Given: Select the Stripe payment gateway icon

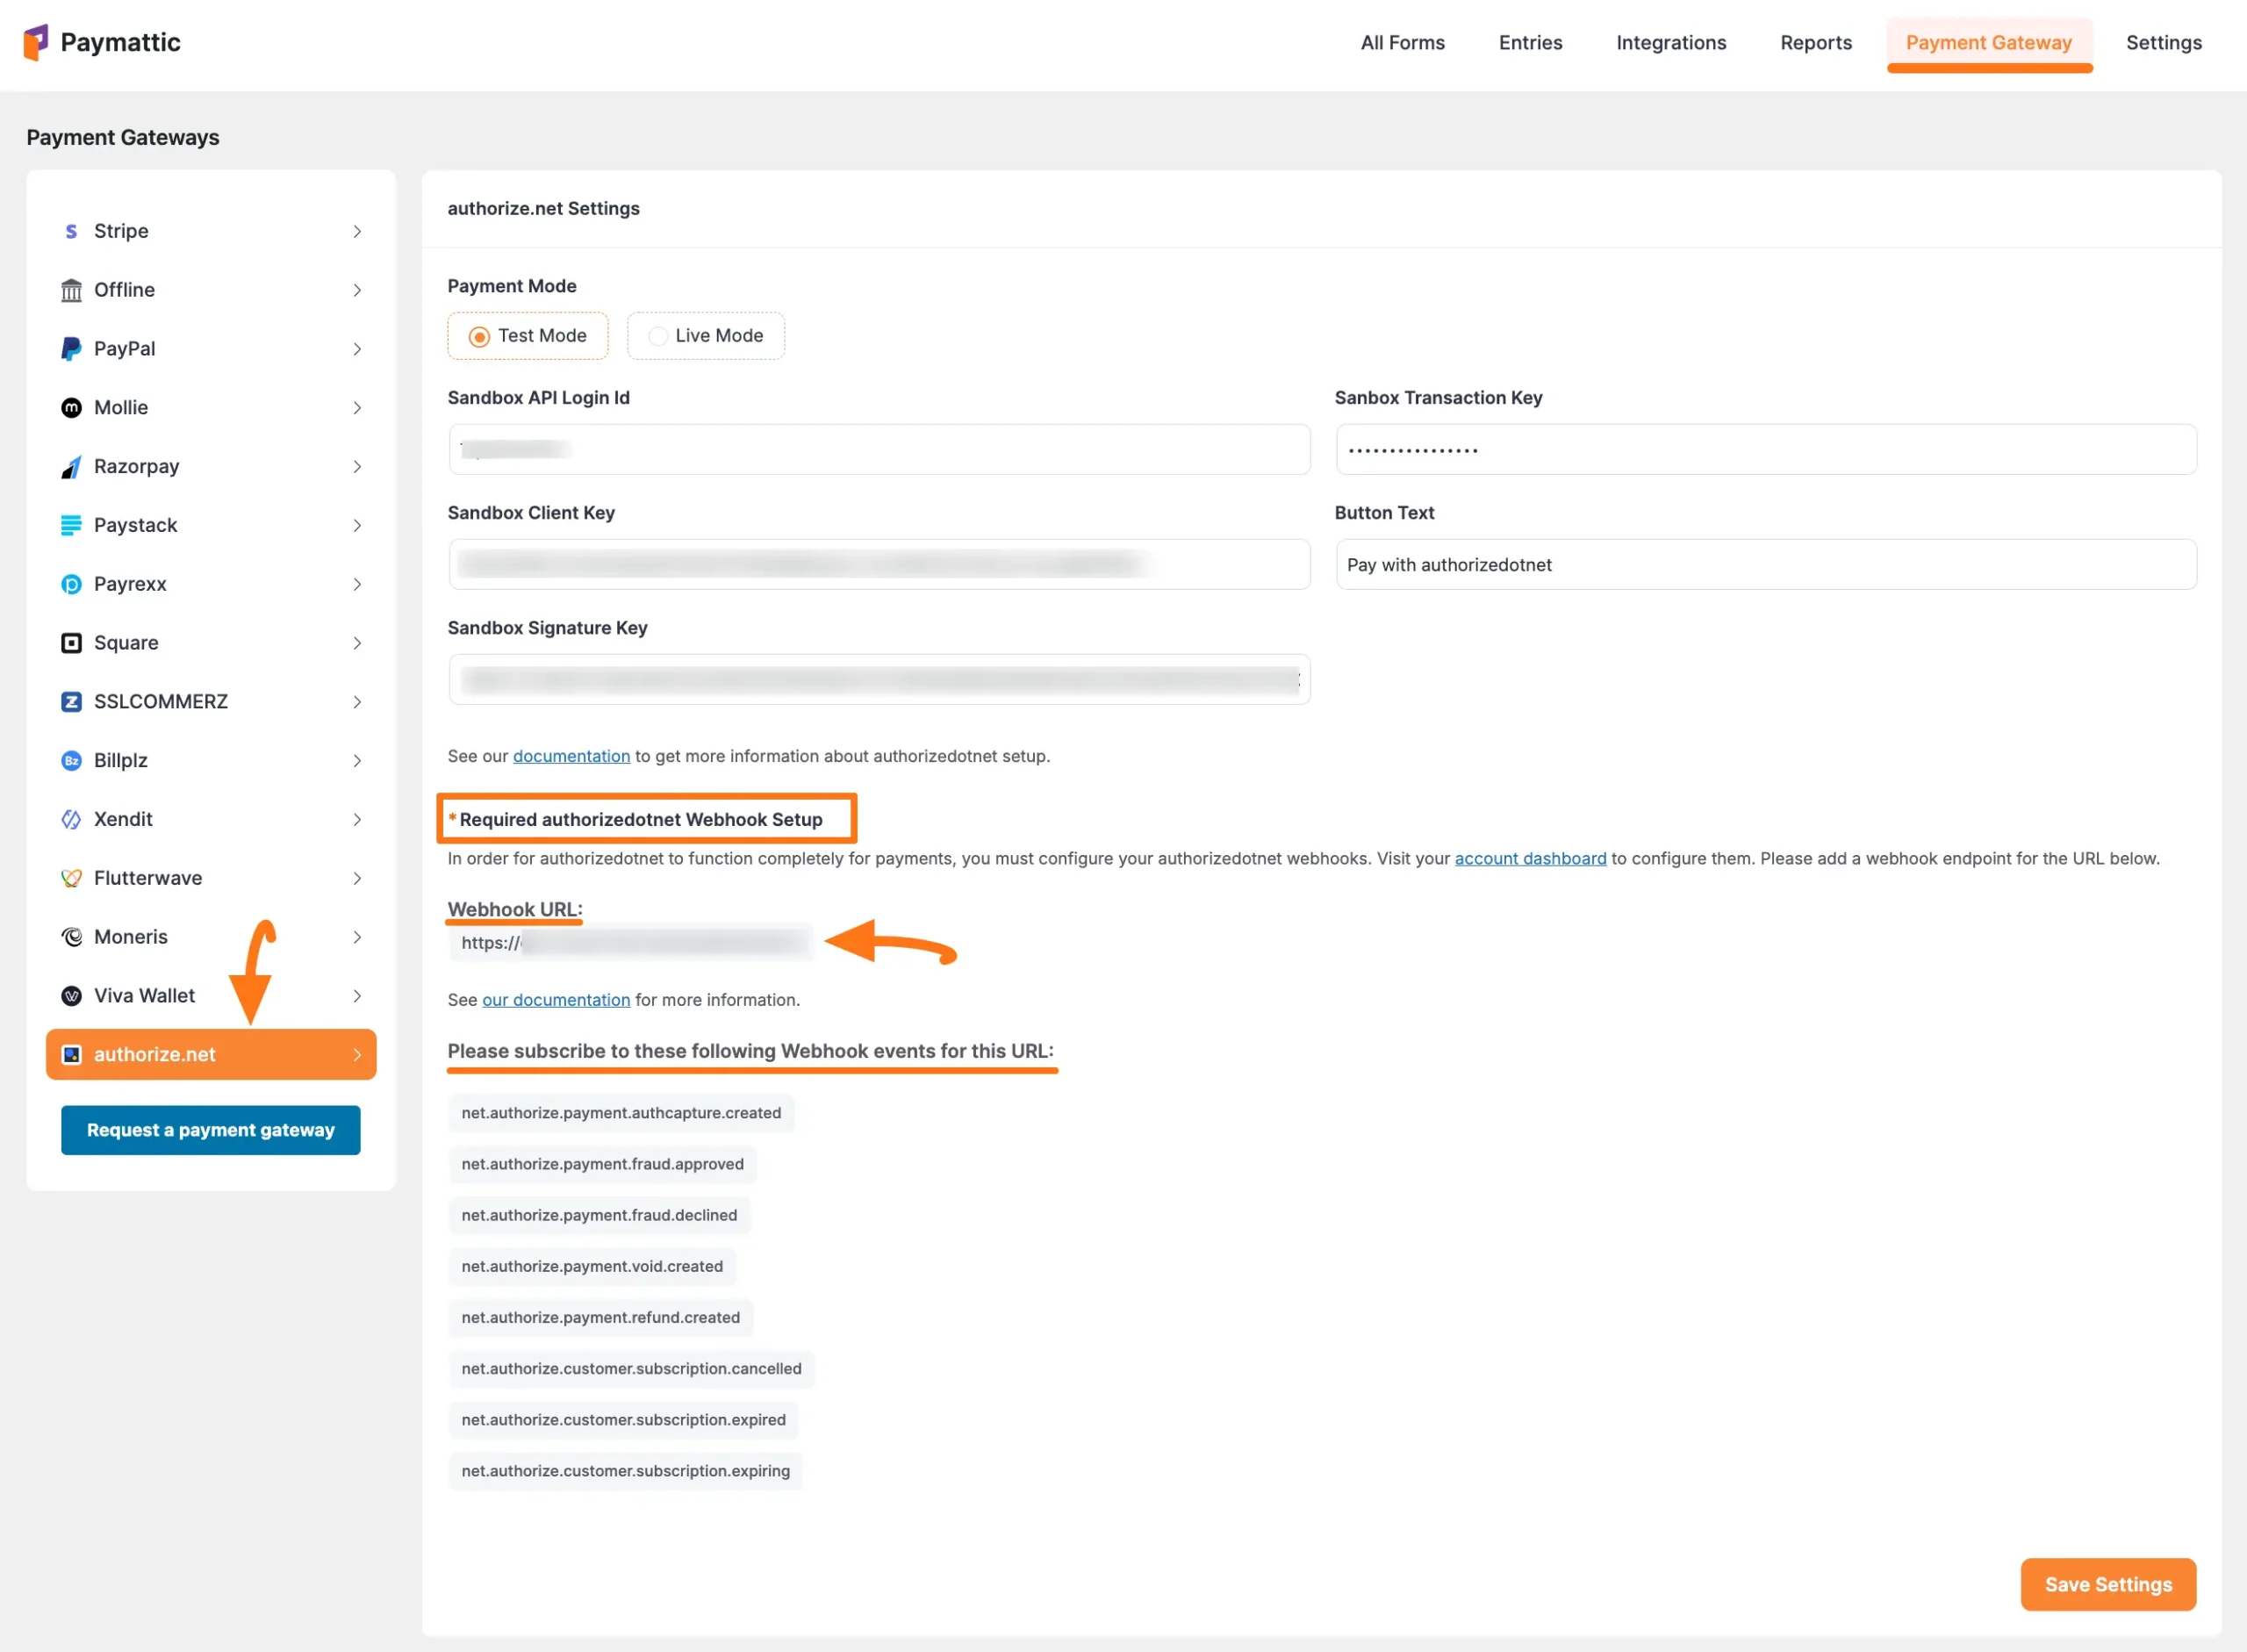Looking at the screenshot, I should (70, 231).
